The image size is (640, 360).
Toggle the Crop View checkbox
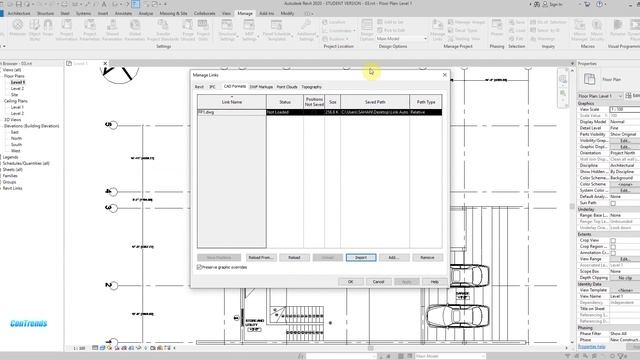coord(613,240)
